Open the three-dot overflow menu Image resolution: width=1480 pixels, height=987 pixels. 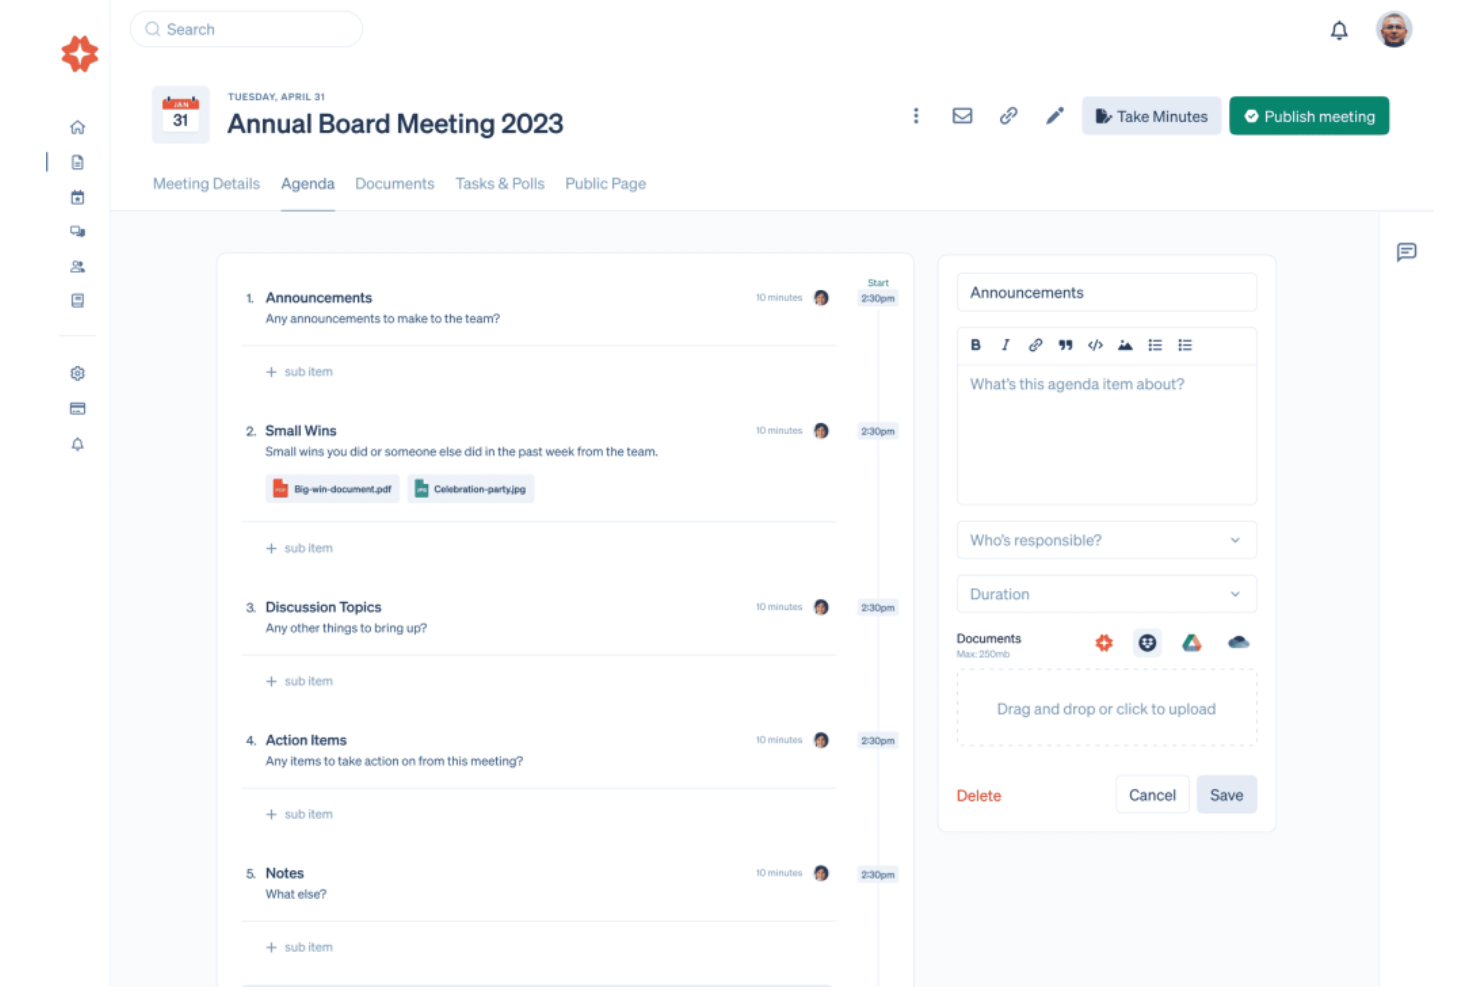(x=916, y=115)
